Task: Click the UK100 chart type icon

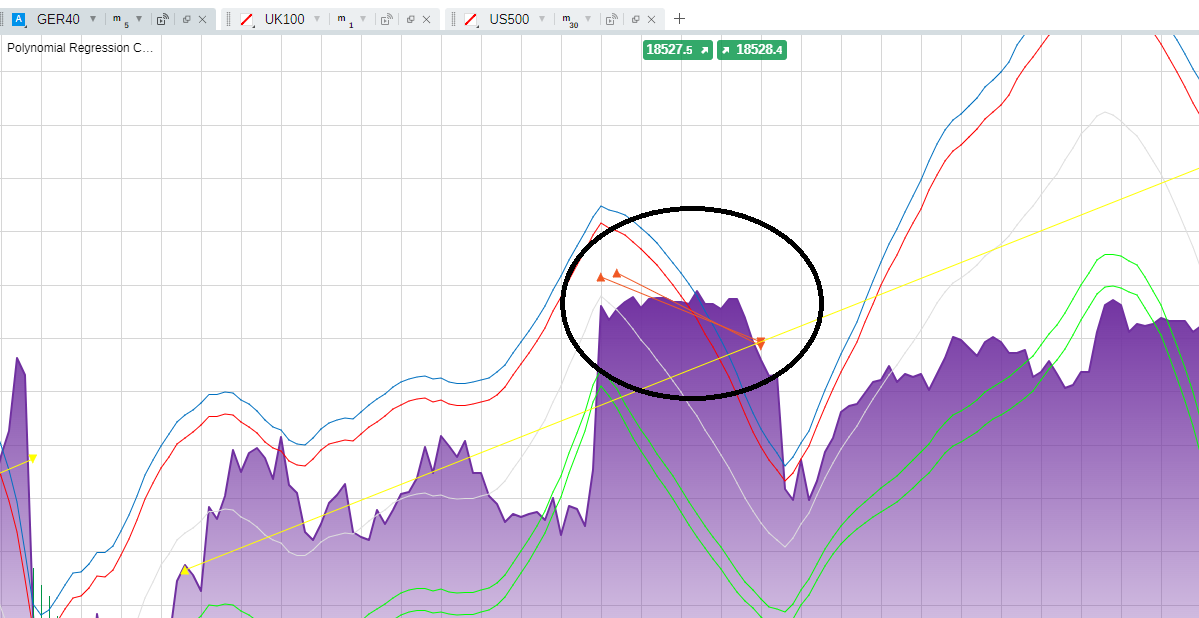Action: (247, 19)
